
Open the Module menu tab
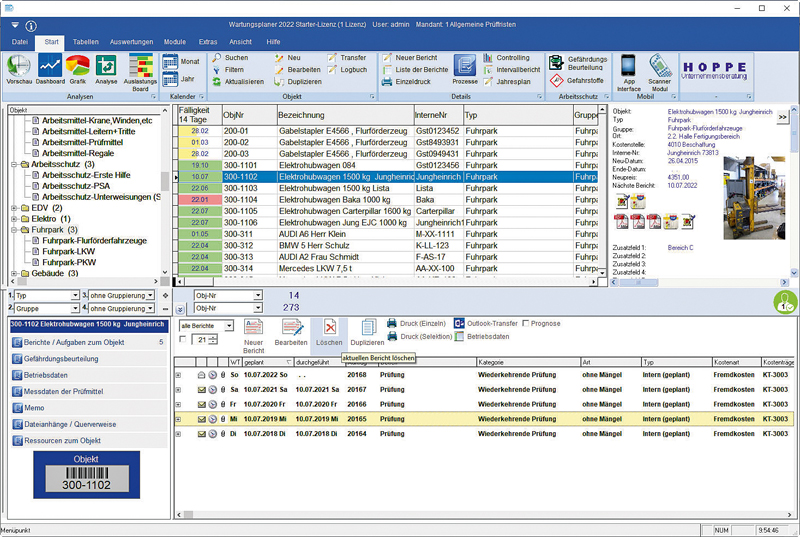(174, 42)
